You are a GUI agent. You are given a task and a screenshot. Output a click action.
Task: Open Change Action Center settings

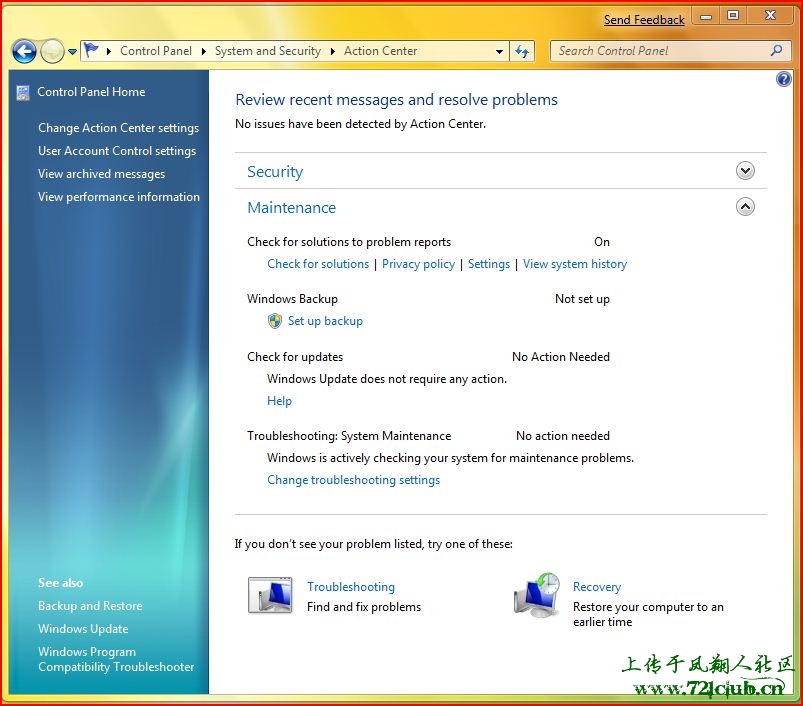coord(118,128)
